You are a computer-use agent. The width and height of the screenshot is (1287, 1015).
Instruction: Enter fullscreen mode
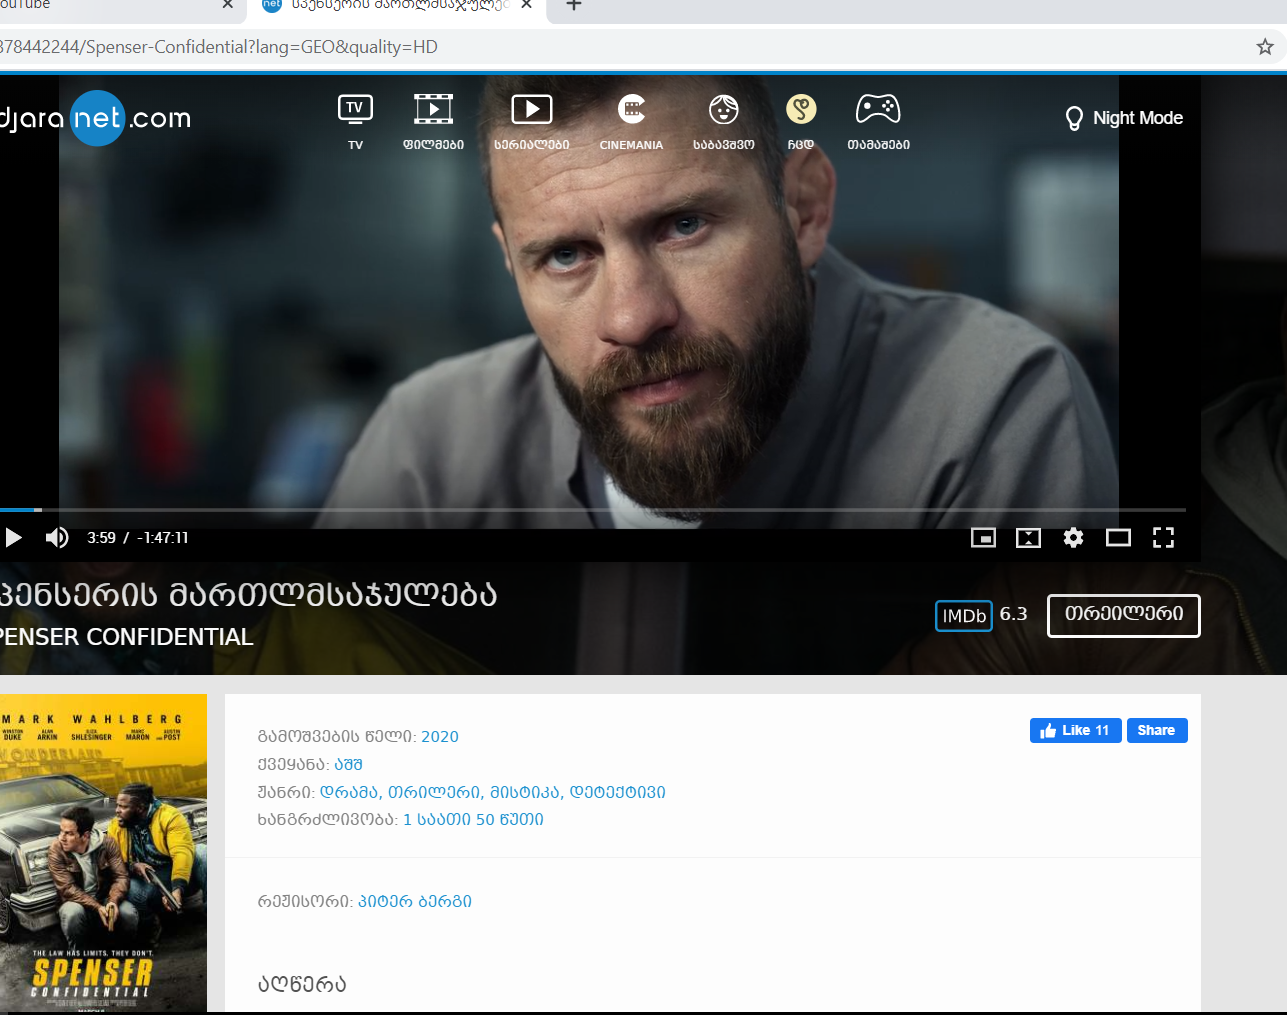point(1163,538)
